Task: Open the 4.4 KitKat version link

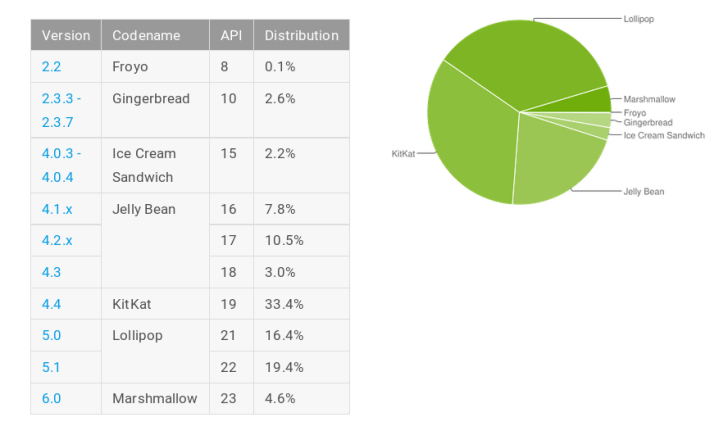Action: coord(51,304)
